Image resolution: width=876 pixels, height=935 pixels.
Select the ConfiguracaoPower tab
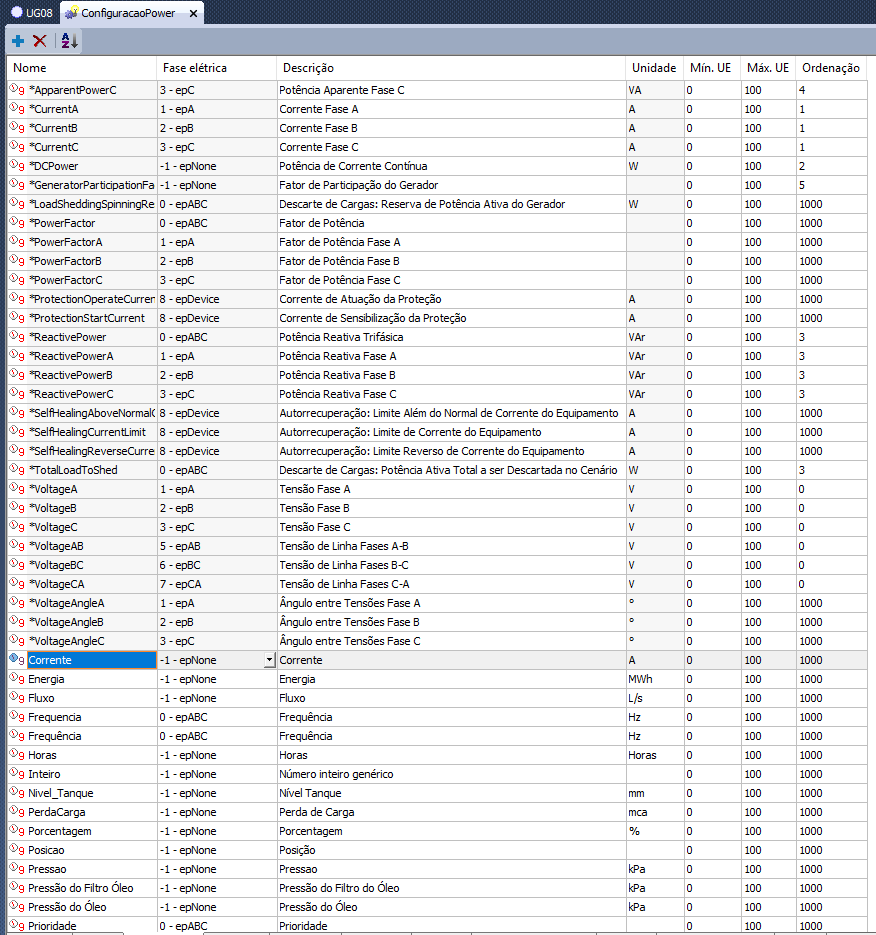[x=128, y=13]
